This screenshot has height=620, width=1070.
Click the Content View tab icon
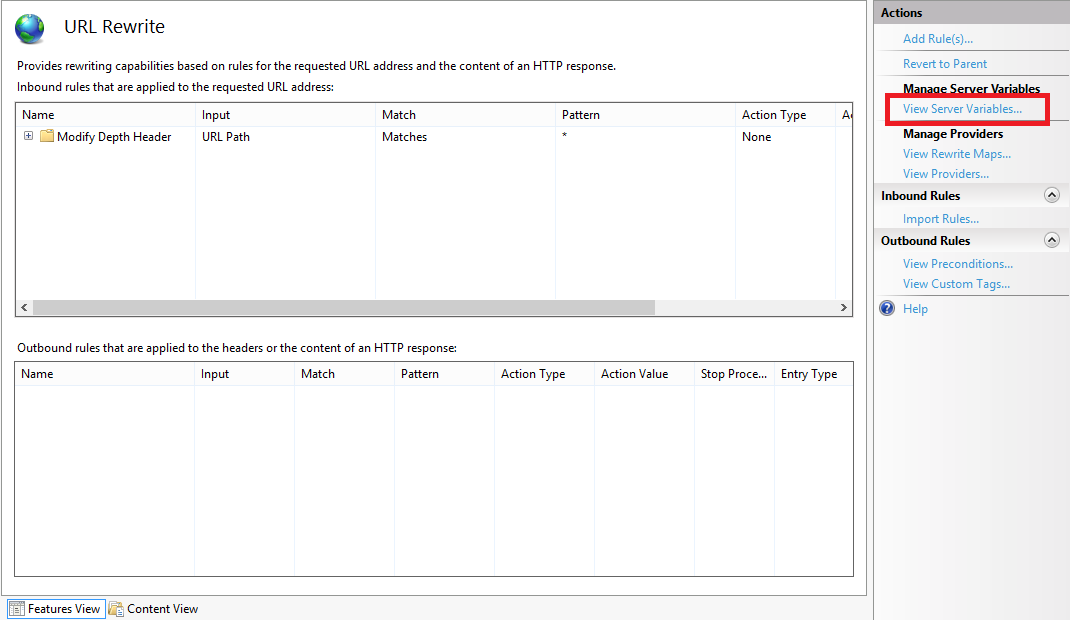[116, 609]
